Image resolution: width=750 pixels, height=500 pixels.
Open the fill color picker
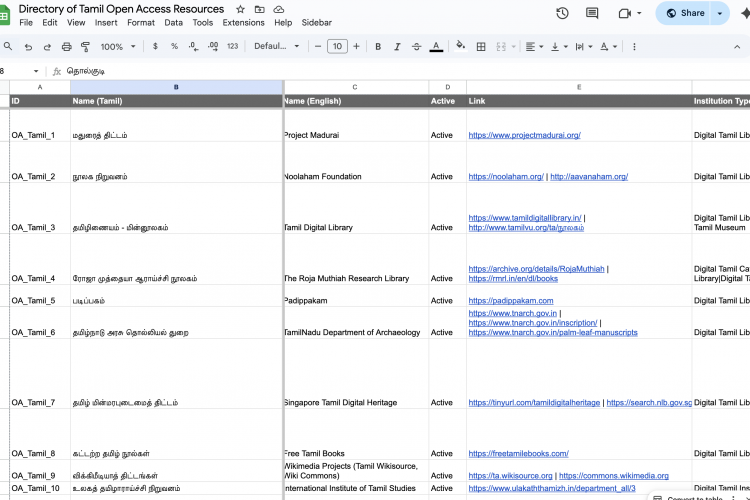[460, 46]
